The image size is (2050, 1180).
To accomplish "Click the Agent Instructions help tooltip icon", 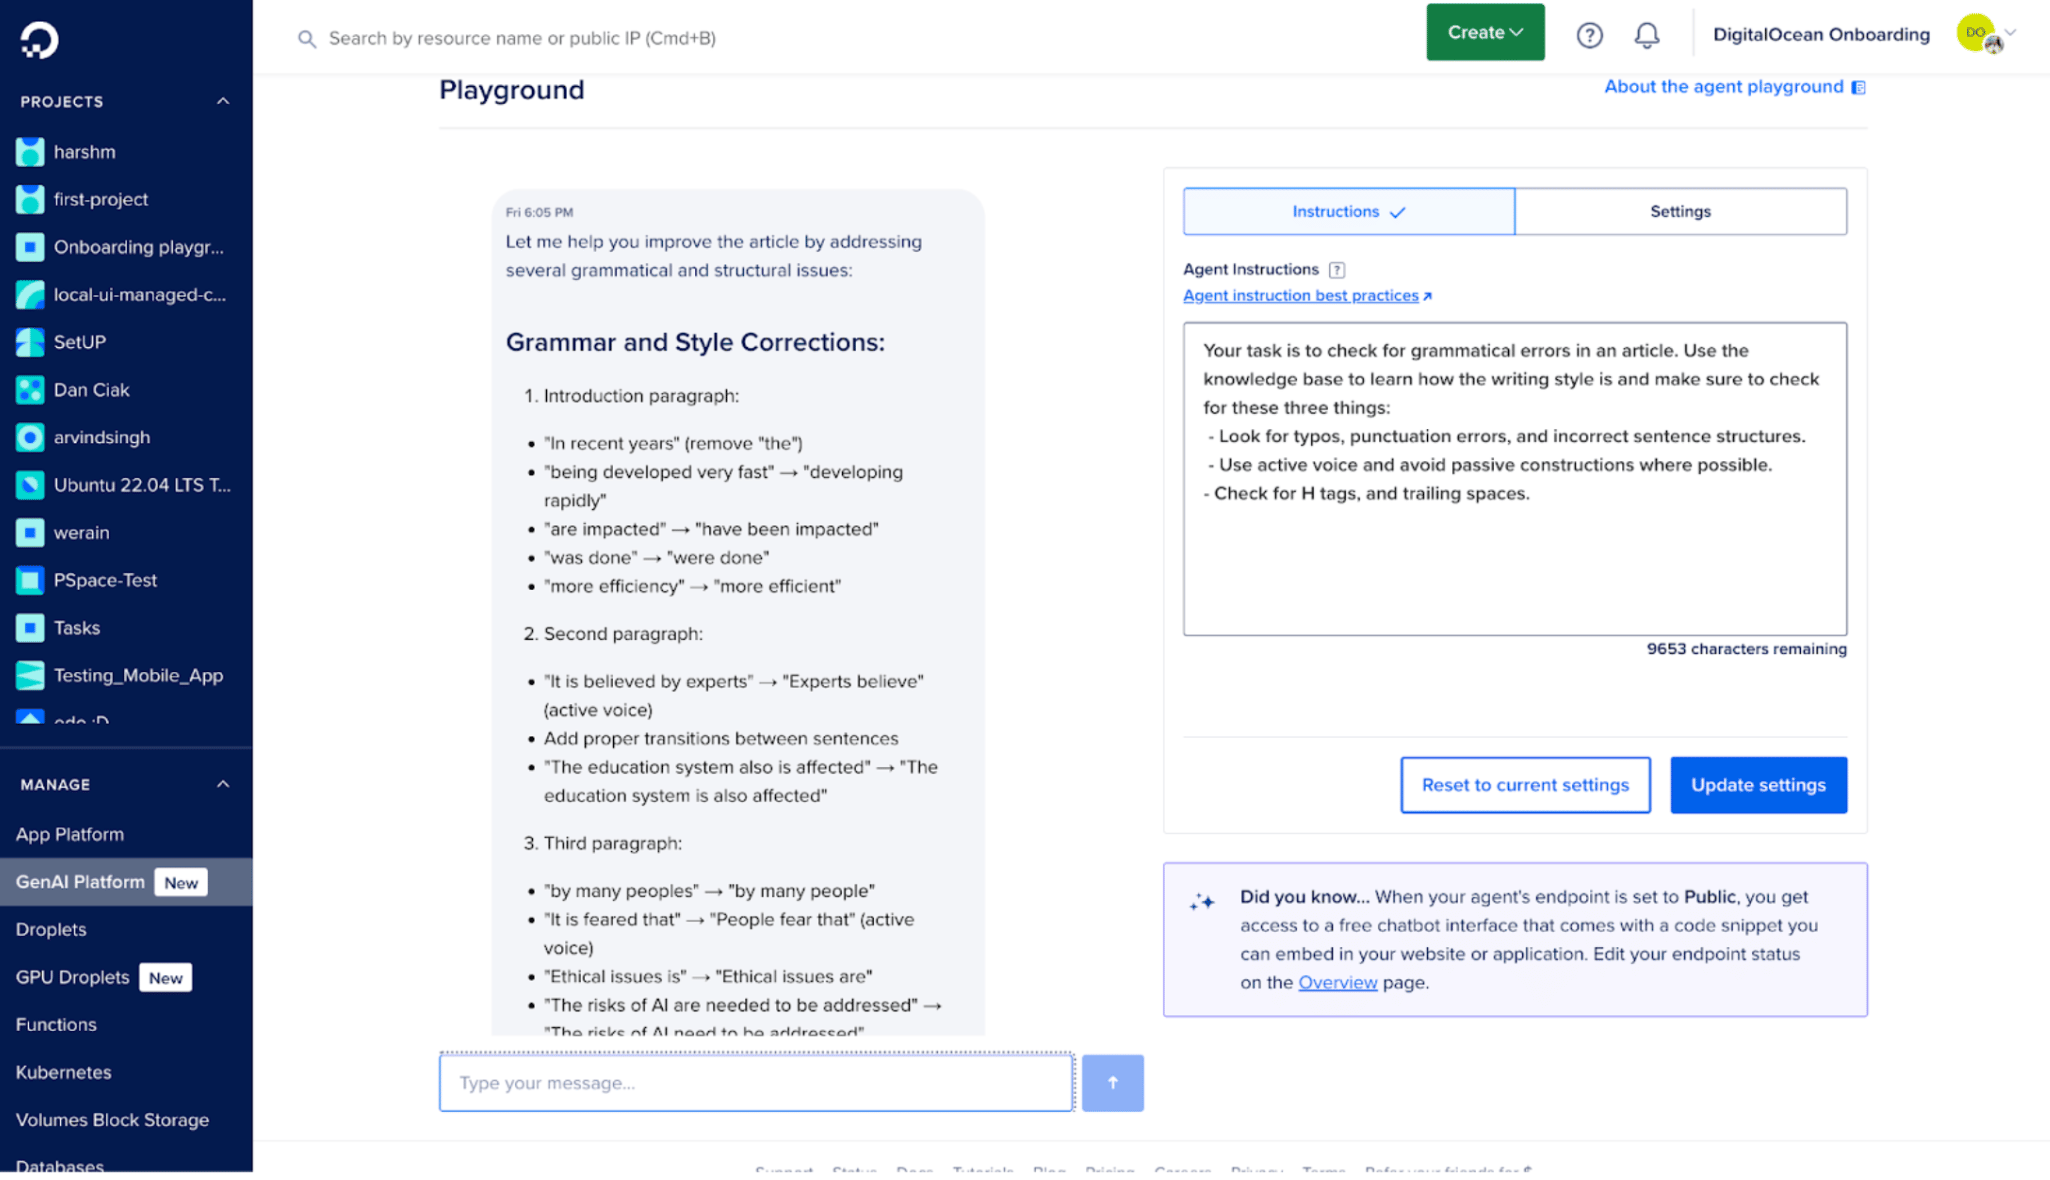I will pos(1337,270).
